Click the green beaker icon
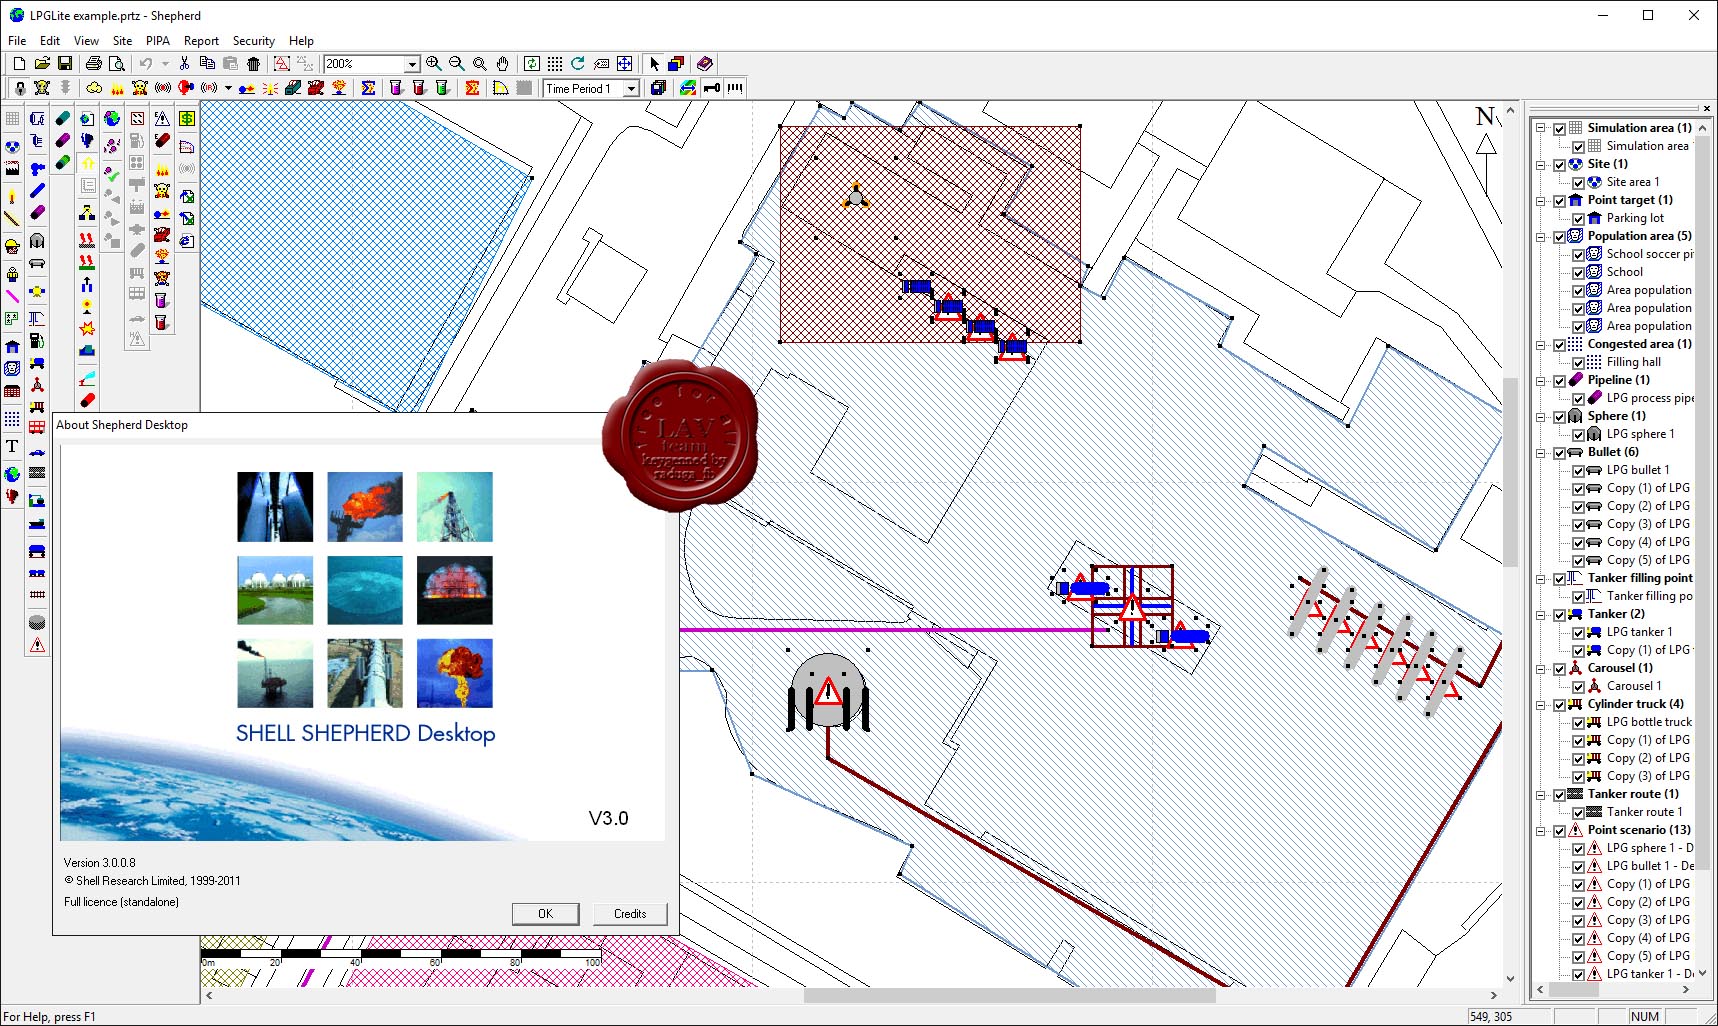Viewport: 1718px width, 1026px height. tap(441, 88)
